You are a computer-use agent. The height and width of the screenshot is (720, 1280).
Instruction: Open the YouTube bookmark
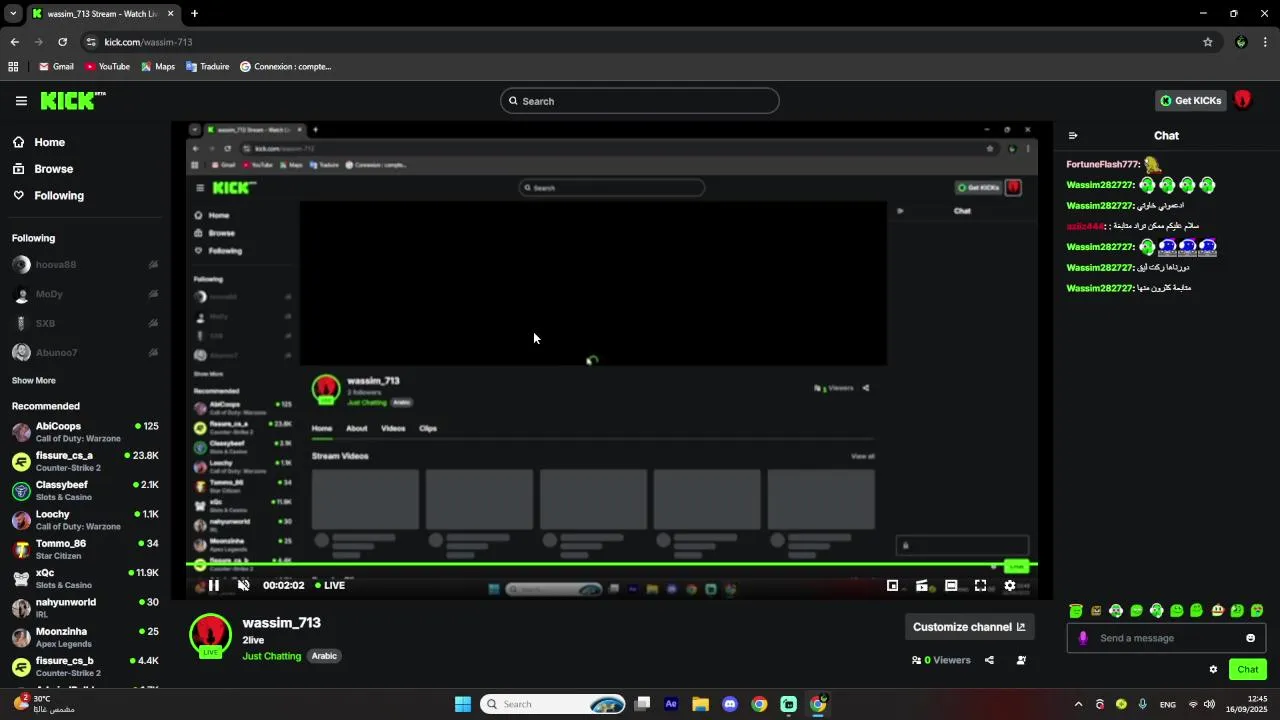click(x=107, y=67)
